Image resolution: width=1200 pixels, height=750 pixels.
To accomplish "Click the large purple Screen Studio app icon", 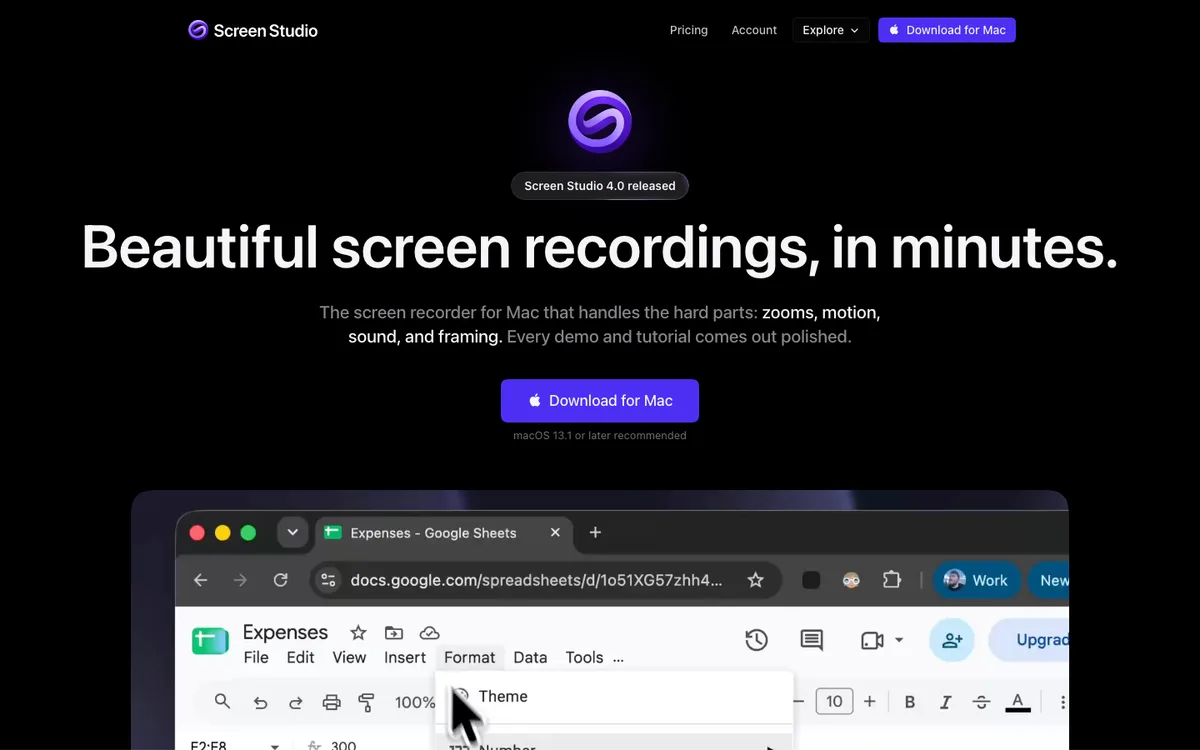I will pos(600,121).
